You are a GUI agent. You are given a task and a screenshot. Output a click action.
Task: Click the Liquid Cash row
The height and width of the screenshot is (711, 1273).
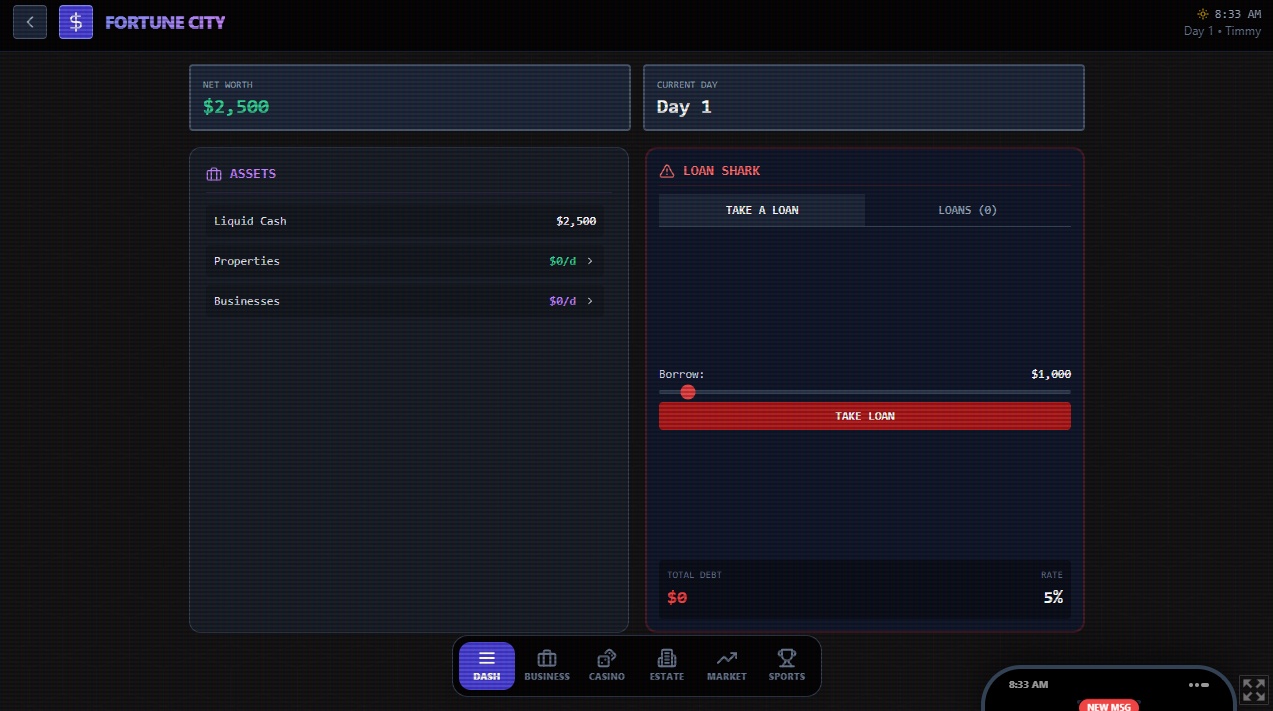click(x=405, y=221)
